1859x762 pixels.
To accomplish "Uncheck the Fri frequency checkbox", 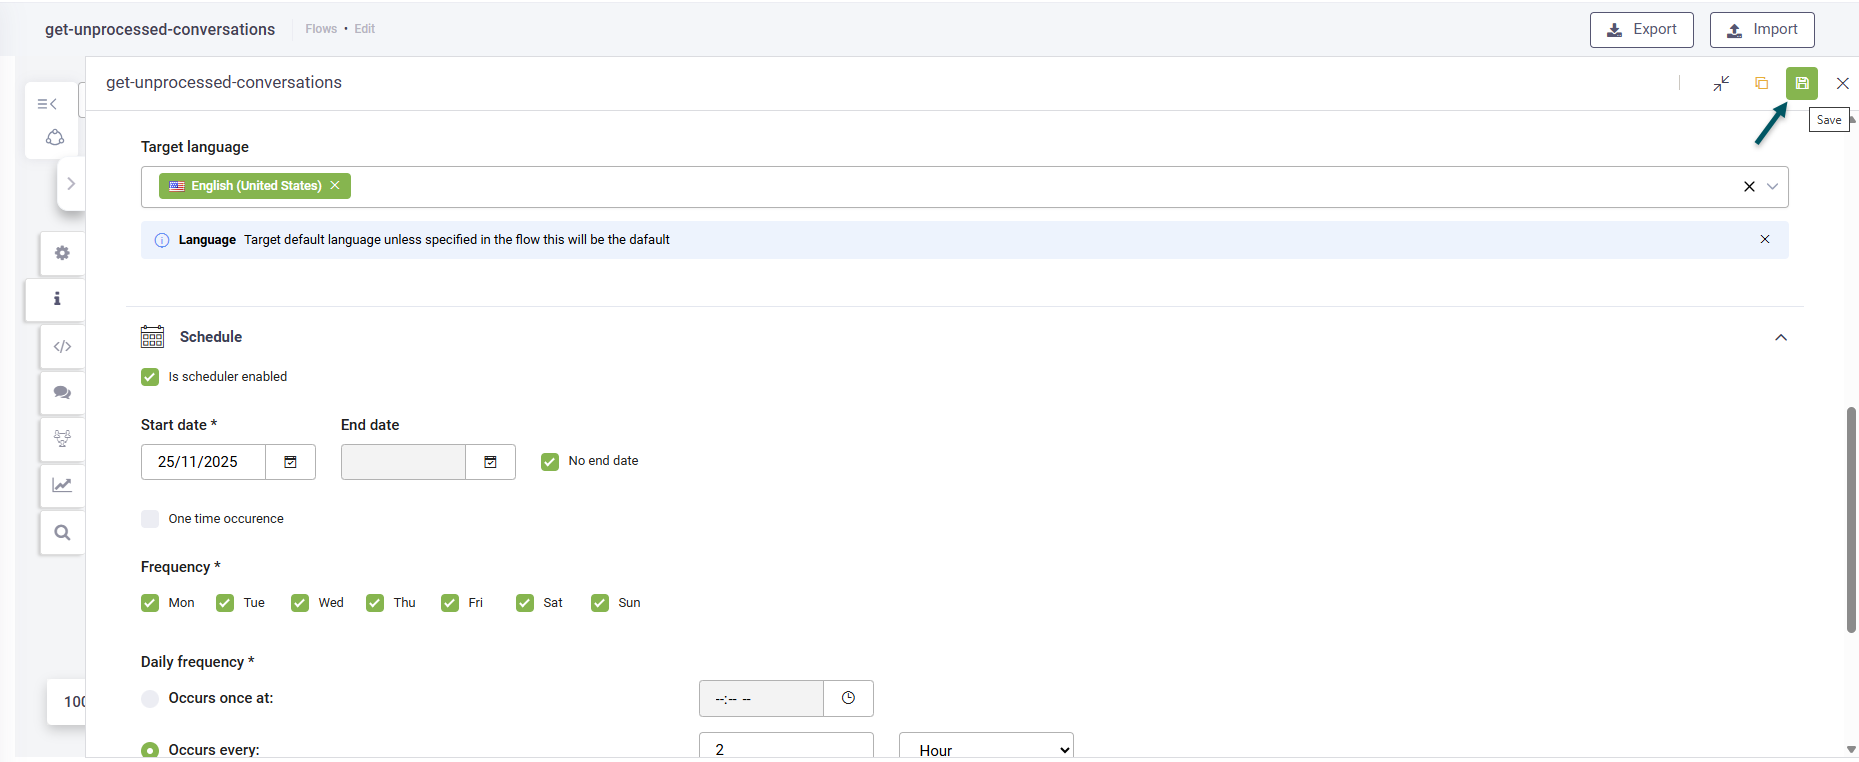I will [x=450, y=603].
